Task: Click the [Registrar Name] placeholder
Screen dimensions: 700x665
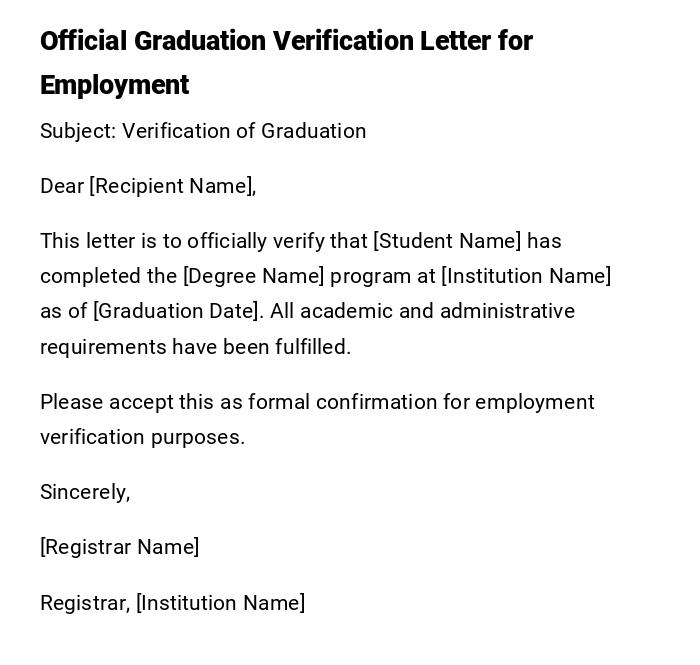Action: (119, 547)
